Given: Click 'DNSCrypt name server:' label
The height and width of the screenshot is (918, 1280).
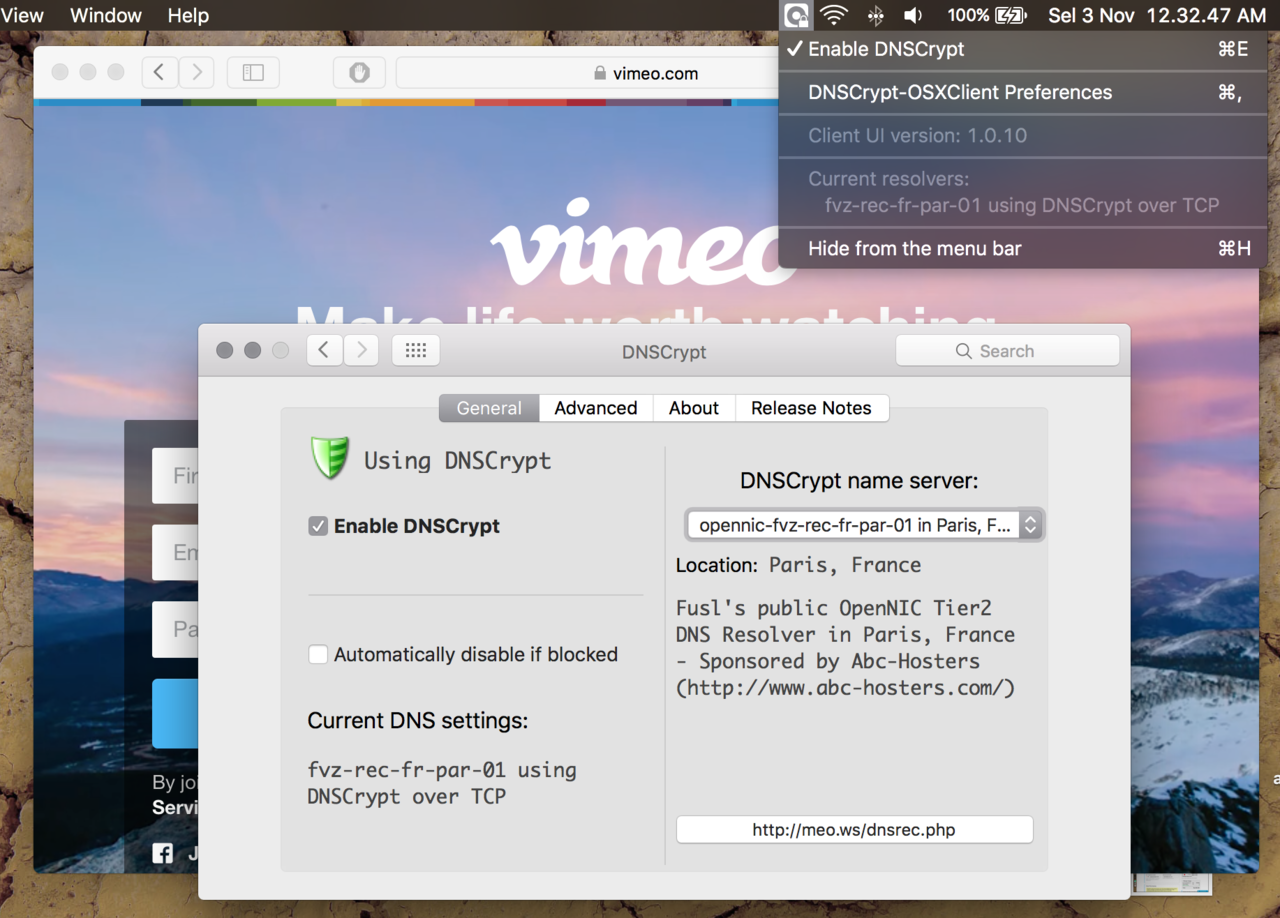Looking at the screenshot, I should pyautogui.click(x=859, y=481).
